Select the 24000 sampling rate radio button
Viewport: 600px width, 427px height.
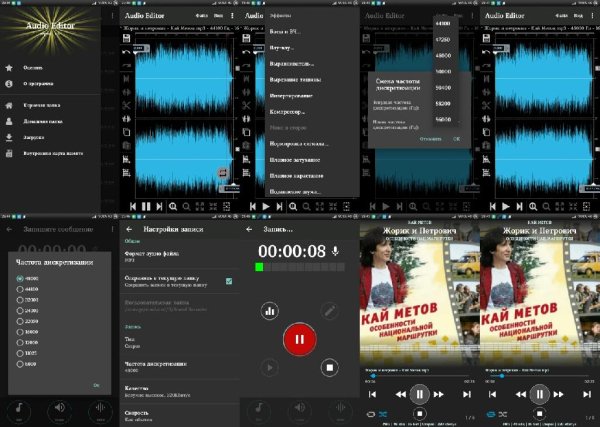[x=20, y=311]
